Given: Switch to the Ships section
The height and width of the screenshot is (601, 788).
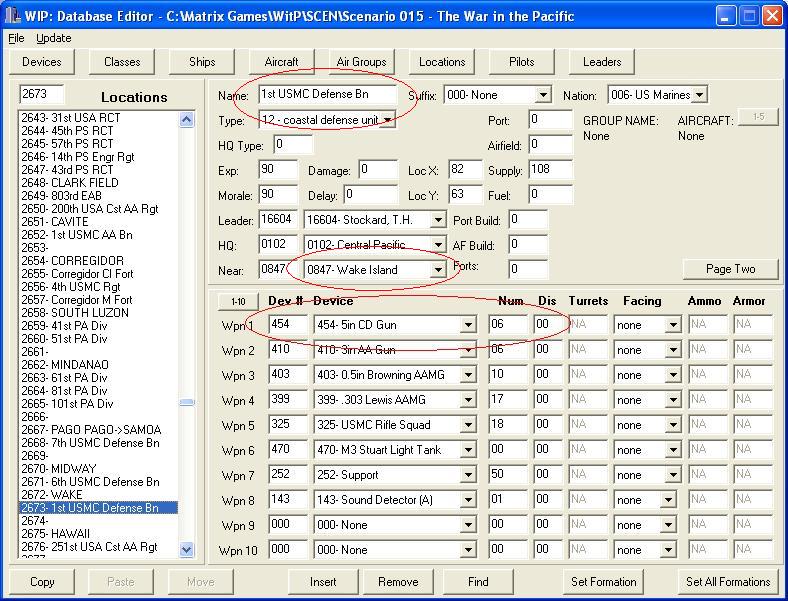Looking at the screenshot, I should point(202,62).
